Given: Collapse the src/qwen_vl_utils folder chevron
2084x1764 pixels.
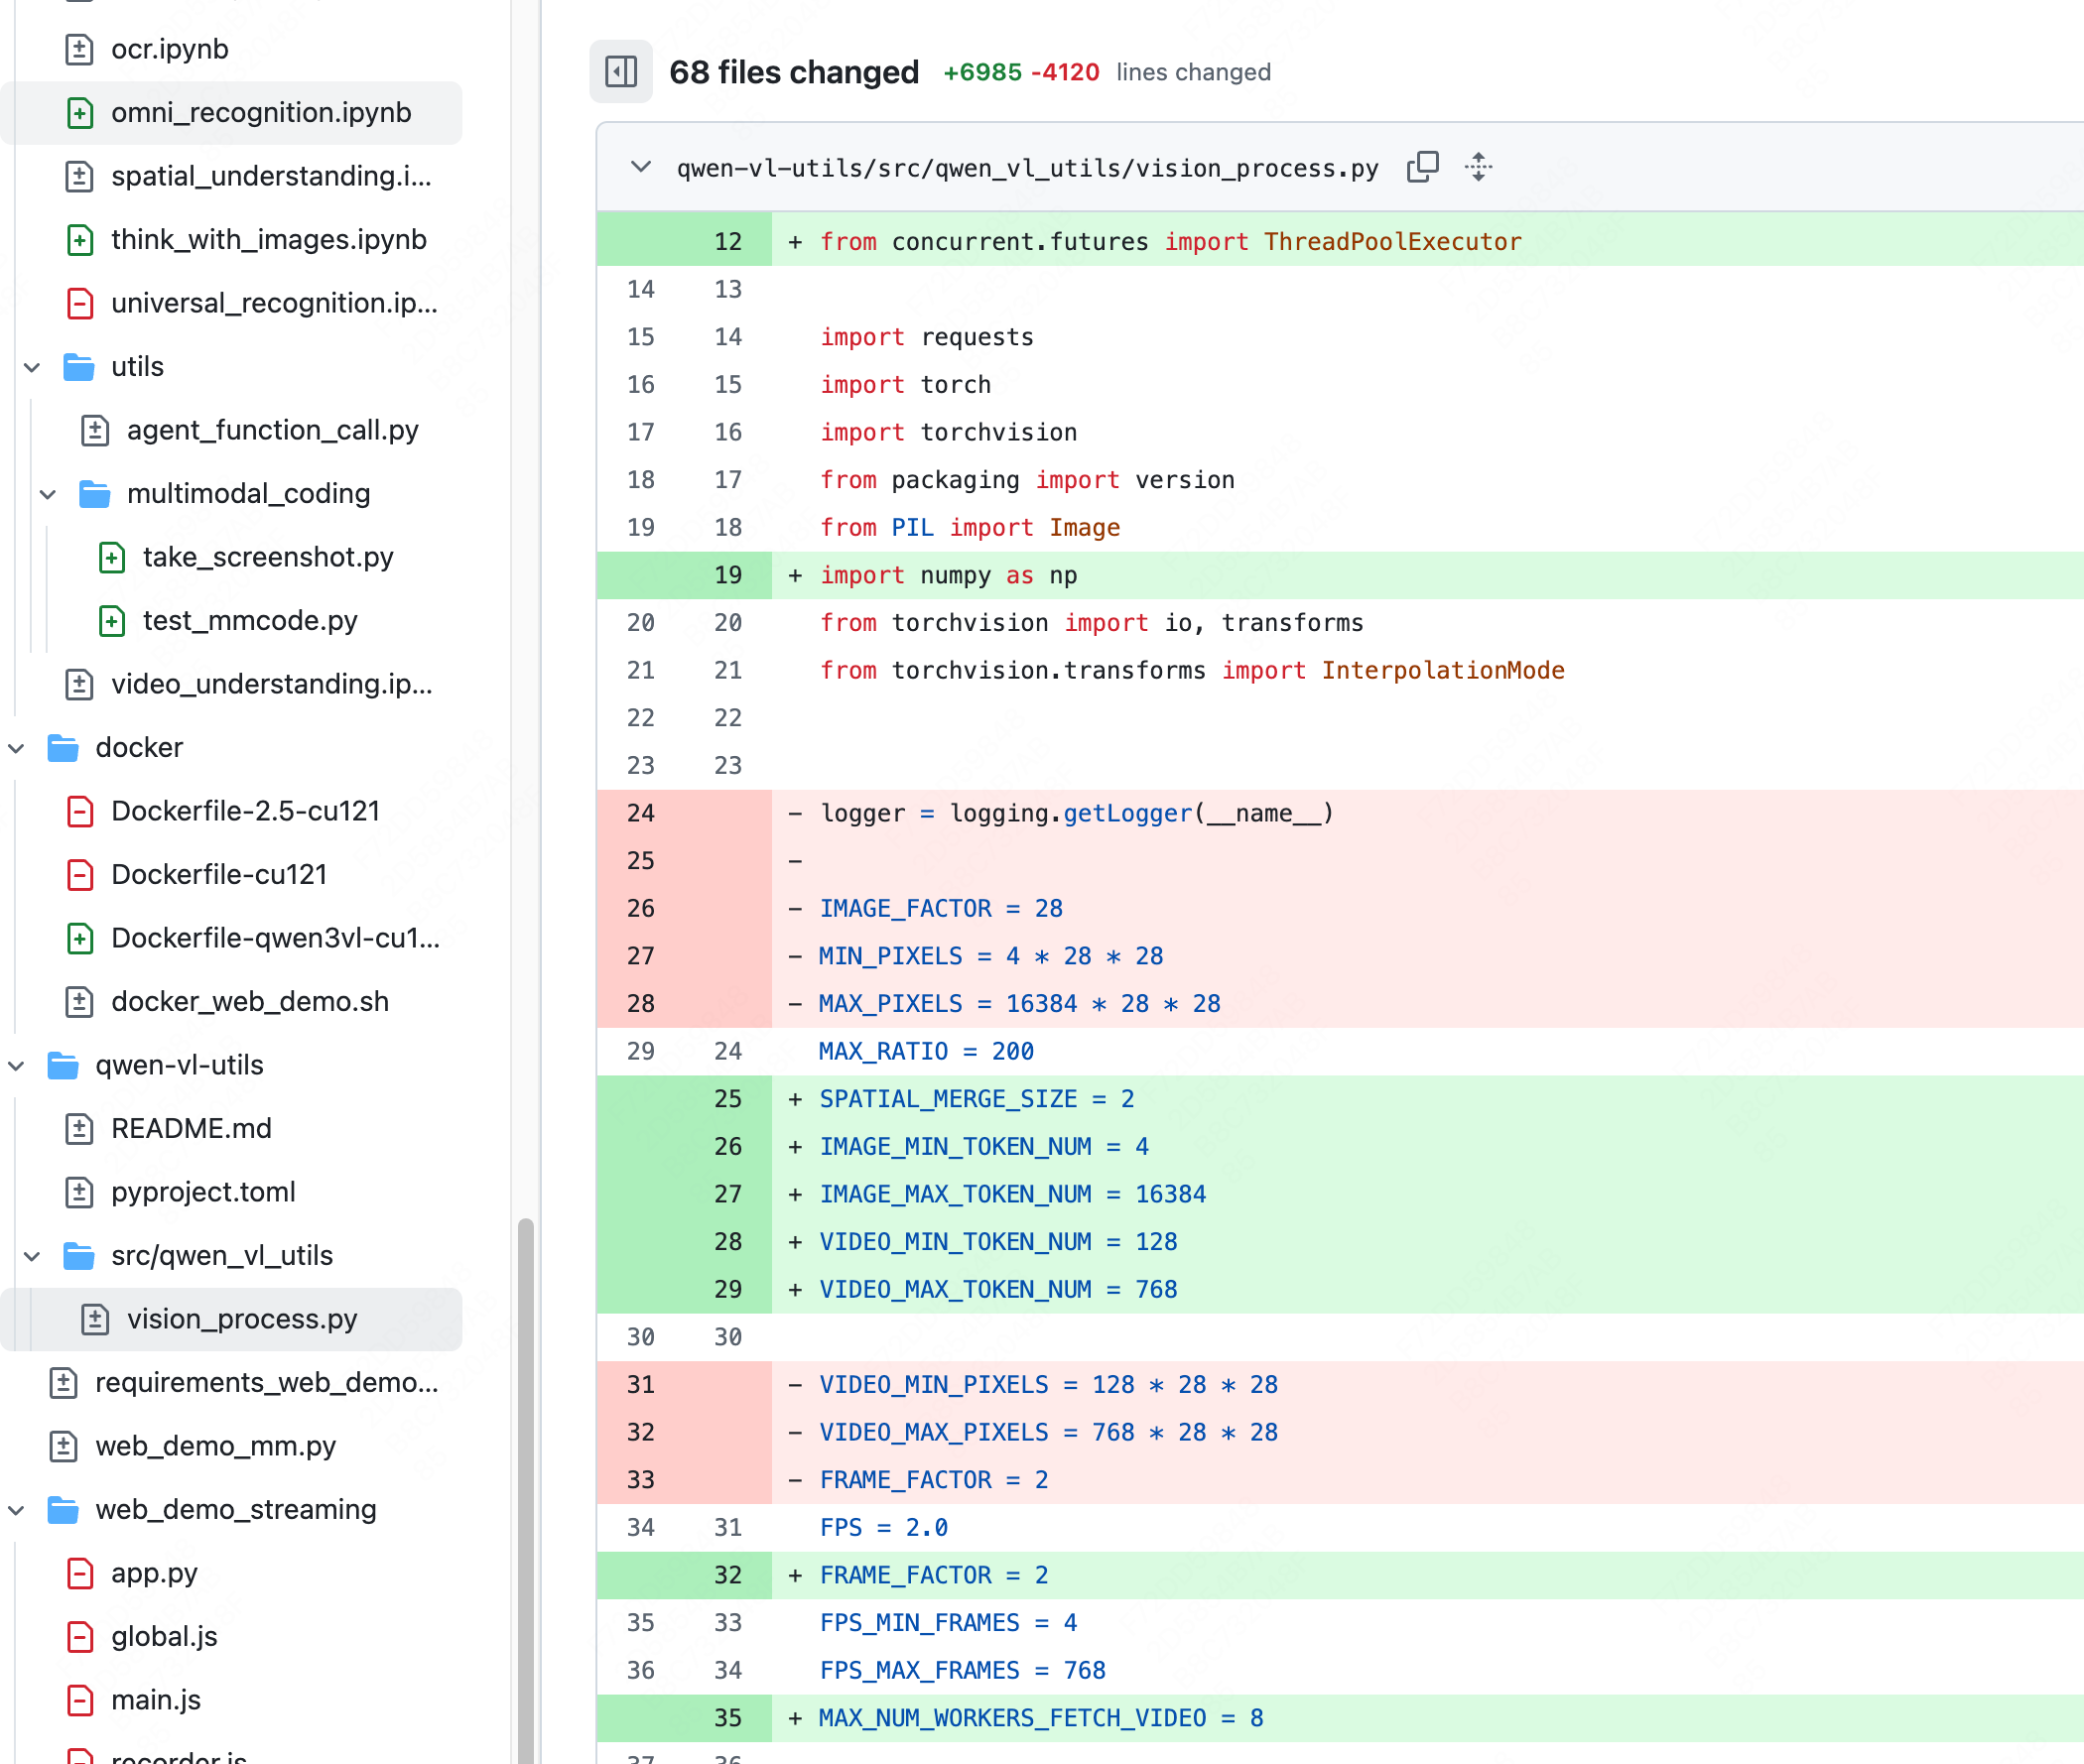Looking at the screenshot, I should [x=32, y=1256].
